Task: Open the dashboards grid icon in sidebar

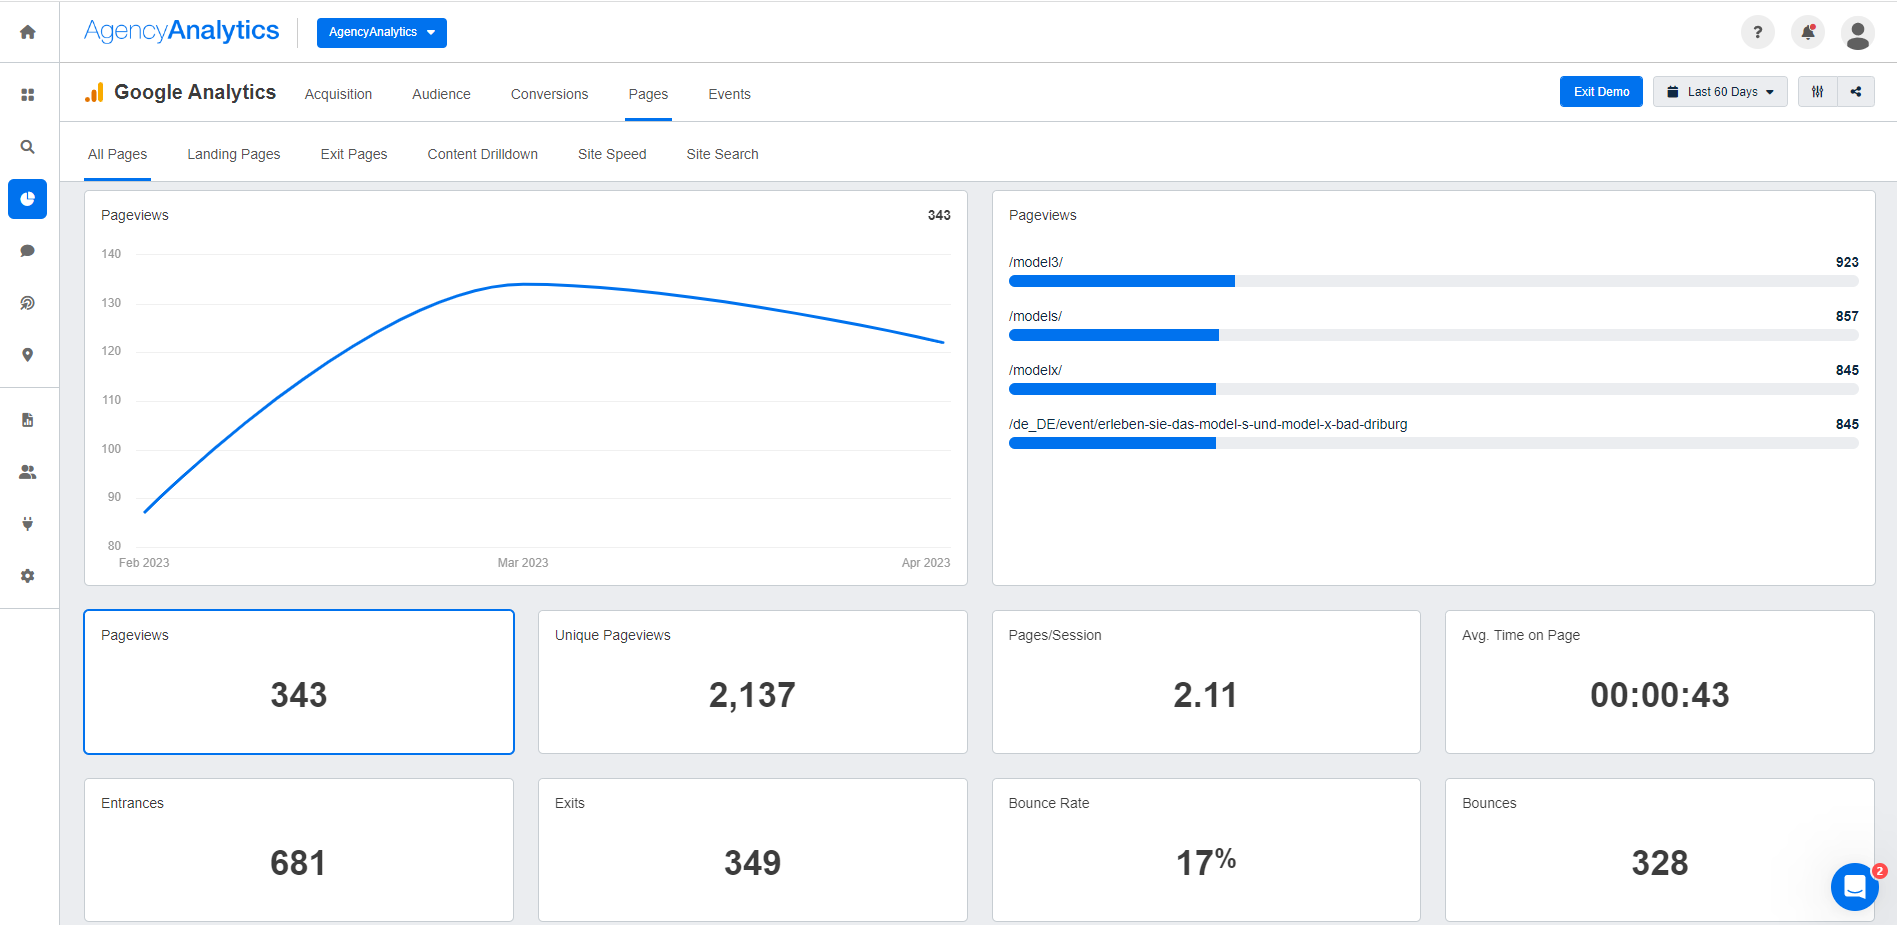Action: [x=28, y=95]
